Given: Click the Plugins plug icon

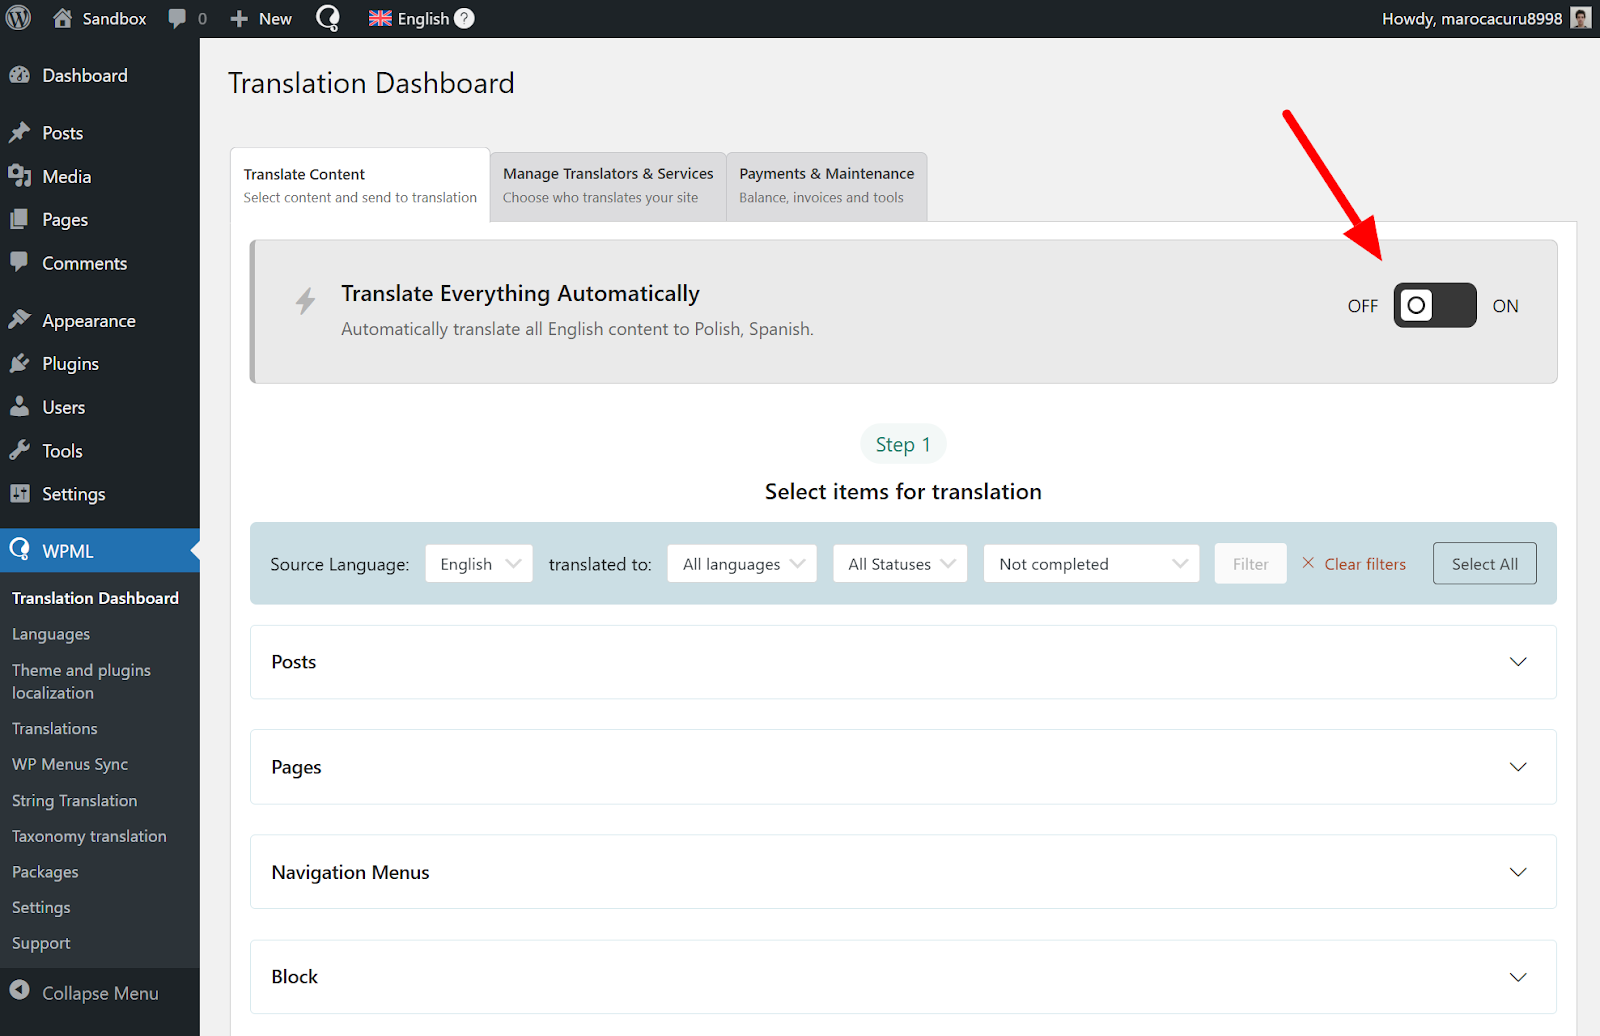Looking at the screenshot, I should point(19,363).
